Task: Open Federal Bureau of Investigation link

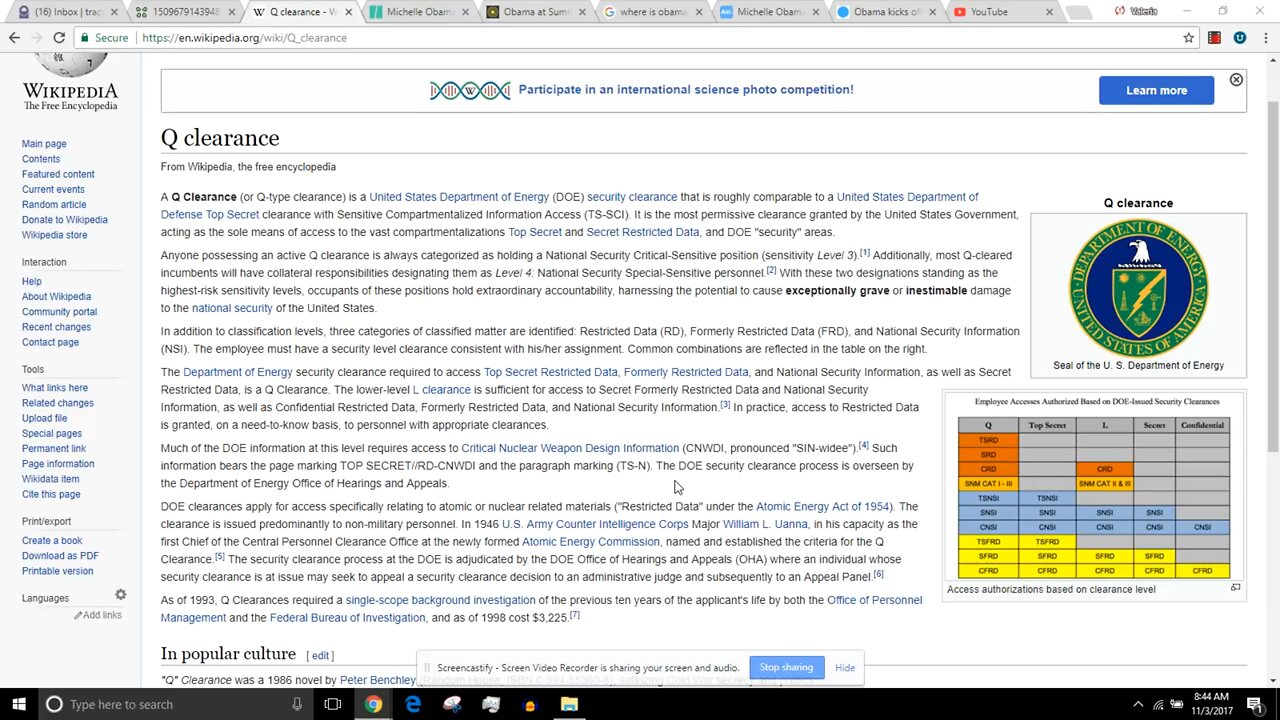Action: (x=347, y=617)
